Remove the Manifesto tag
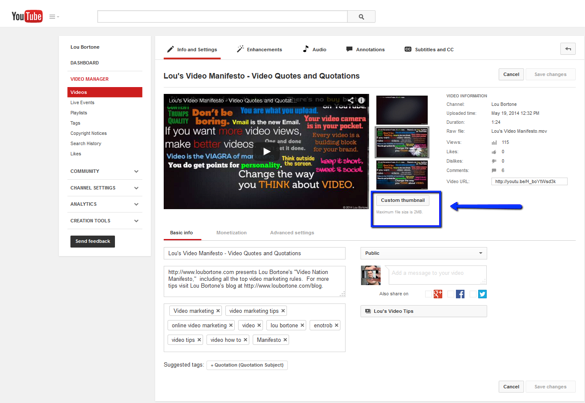Image resolution: width=585 pixels, height=403 pixels. [285, 340]
